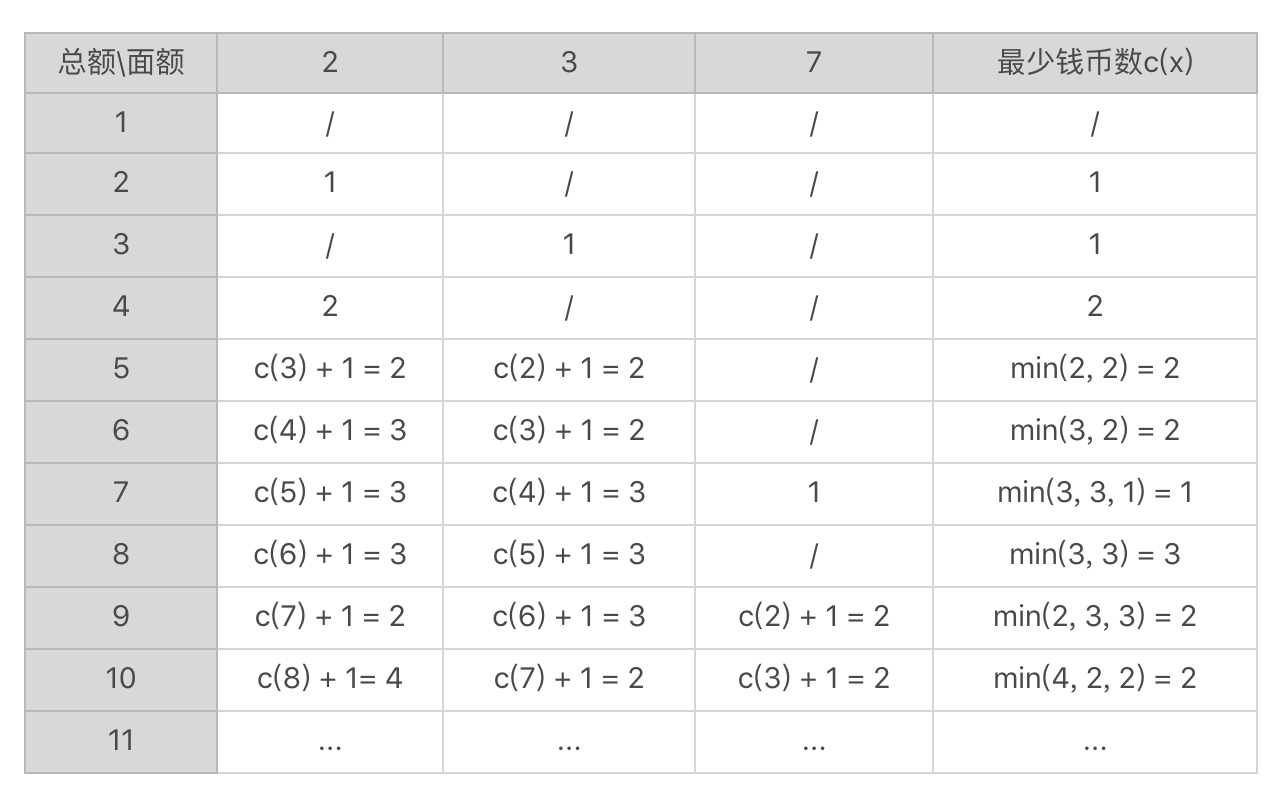Click the row header for total 11
This screenshot has height=794, width=1282.
click(x=121, y=740)
